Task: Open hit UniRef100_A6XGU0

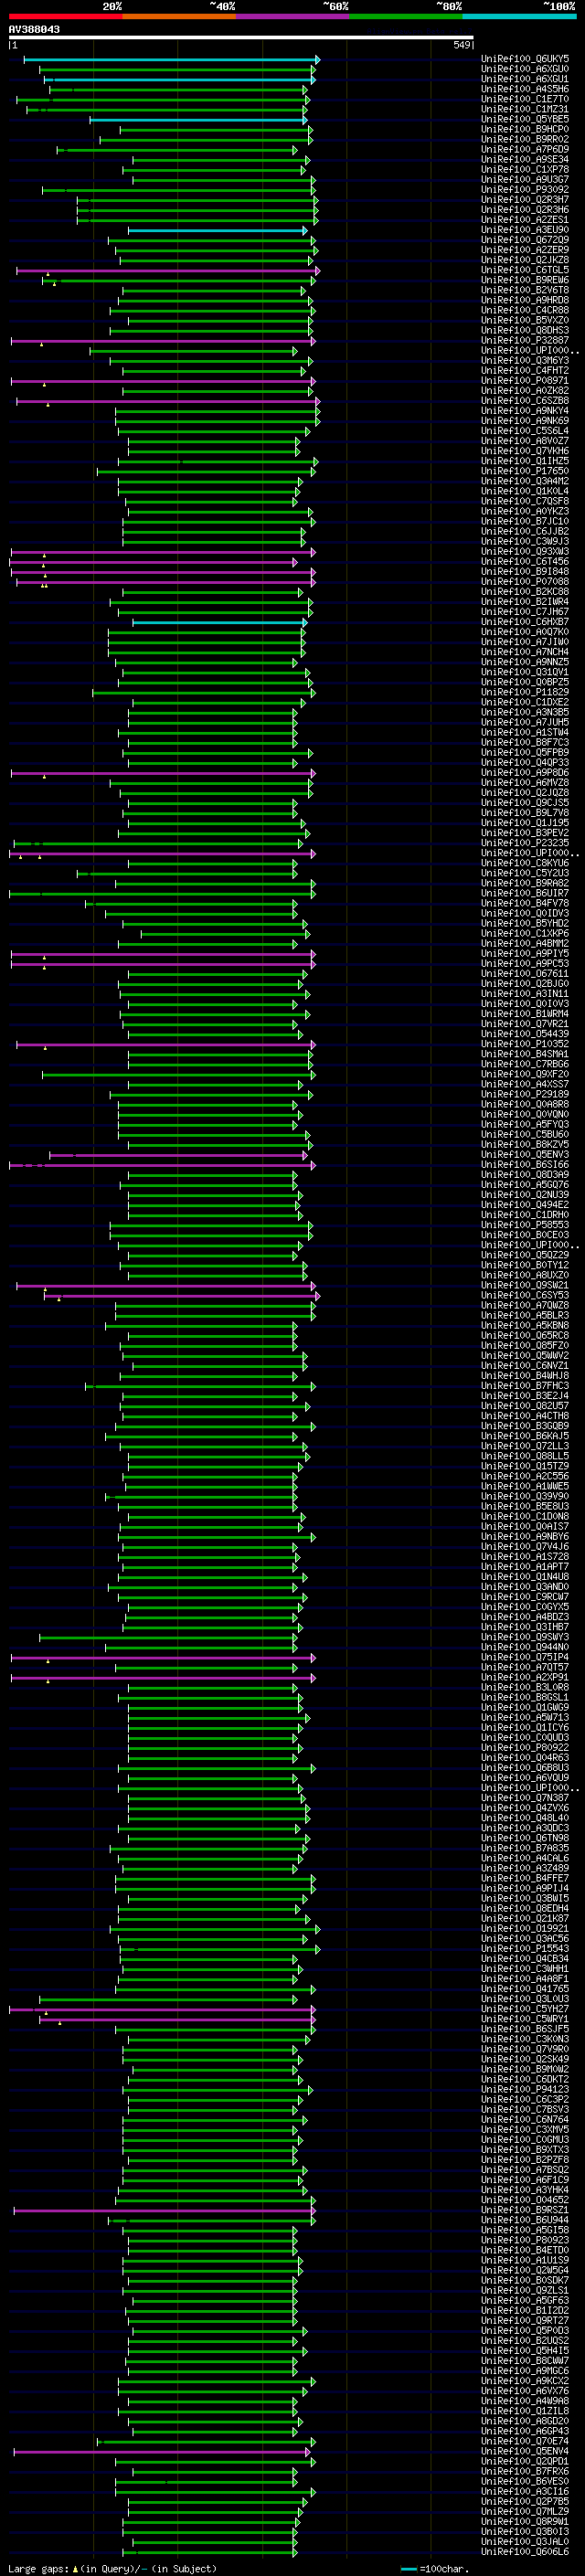Action: [525, 69]
